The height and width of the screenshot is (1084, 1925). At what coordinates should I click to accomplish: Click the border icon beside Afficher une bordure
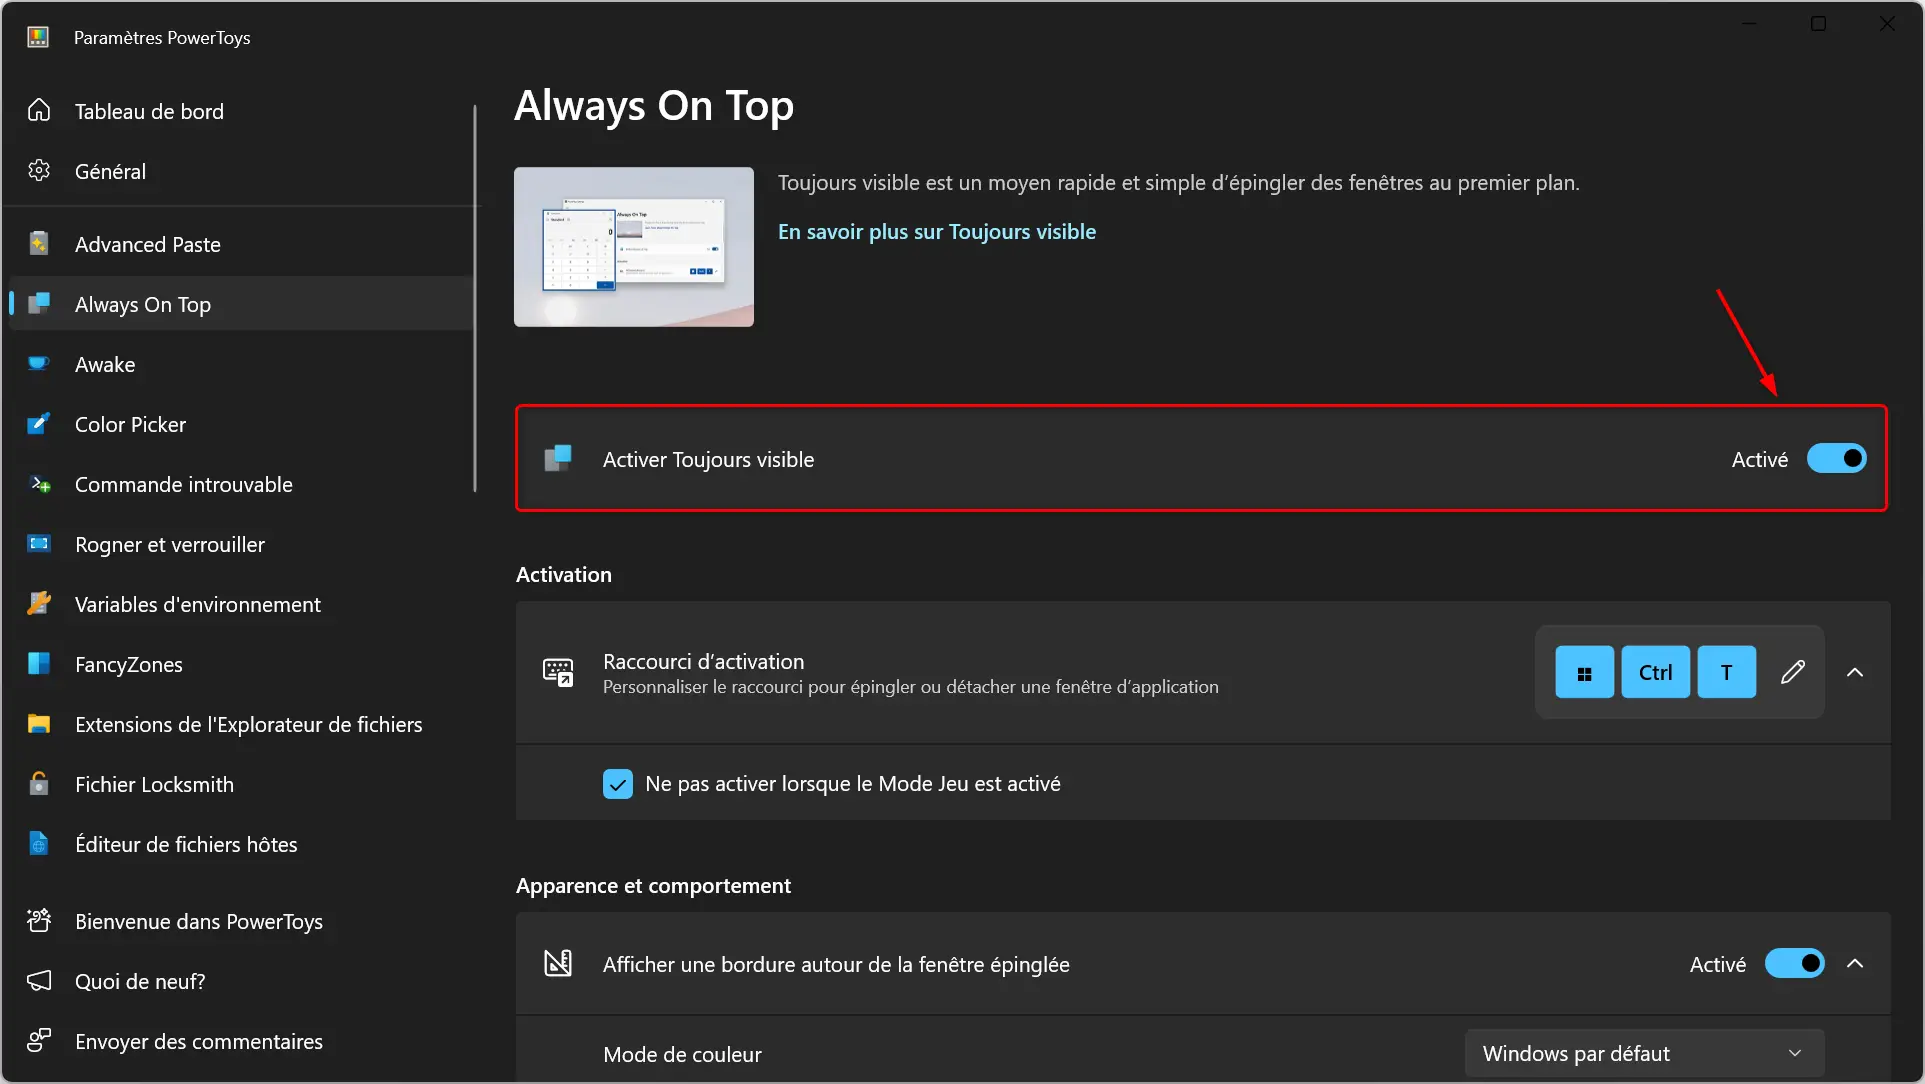point(558,964)
